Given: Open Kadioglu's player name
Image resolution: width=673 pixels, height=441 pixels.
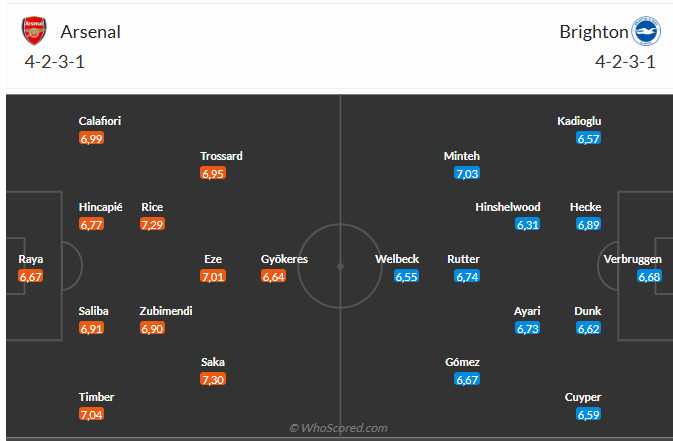Looking at the screenshot, I should (x=579, y=121).
